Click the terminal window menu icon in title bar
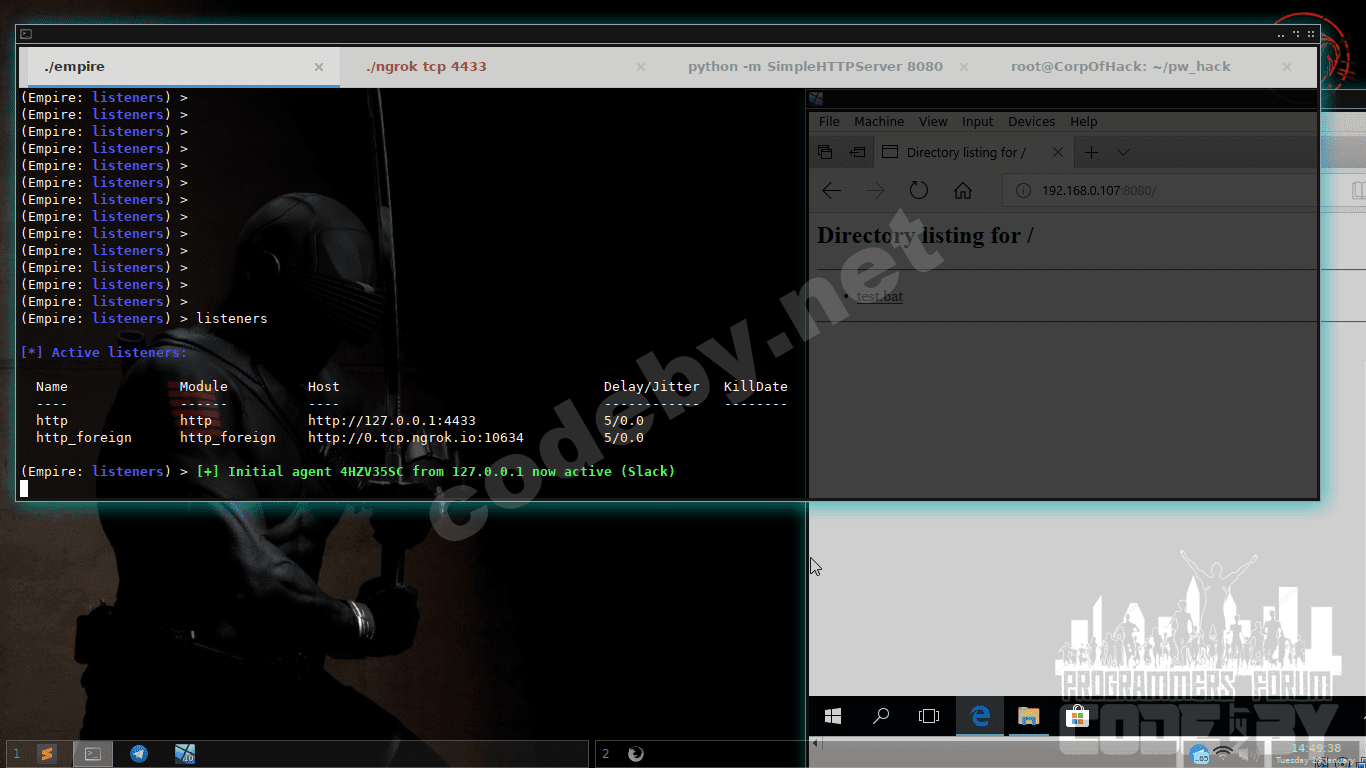 26,34
